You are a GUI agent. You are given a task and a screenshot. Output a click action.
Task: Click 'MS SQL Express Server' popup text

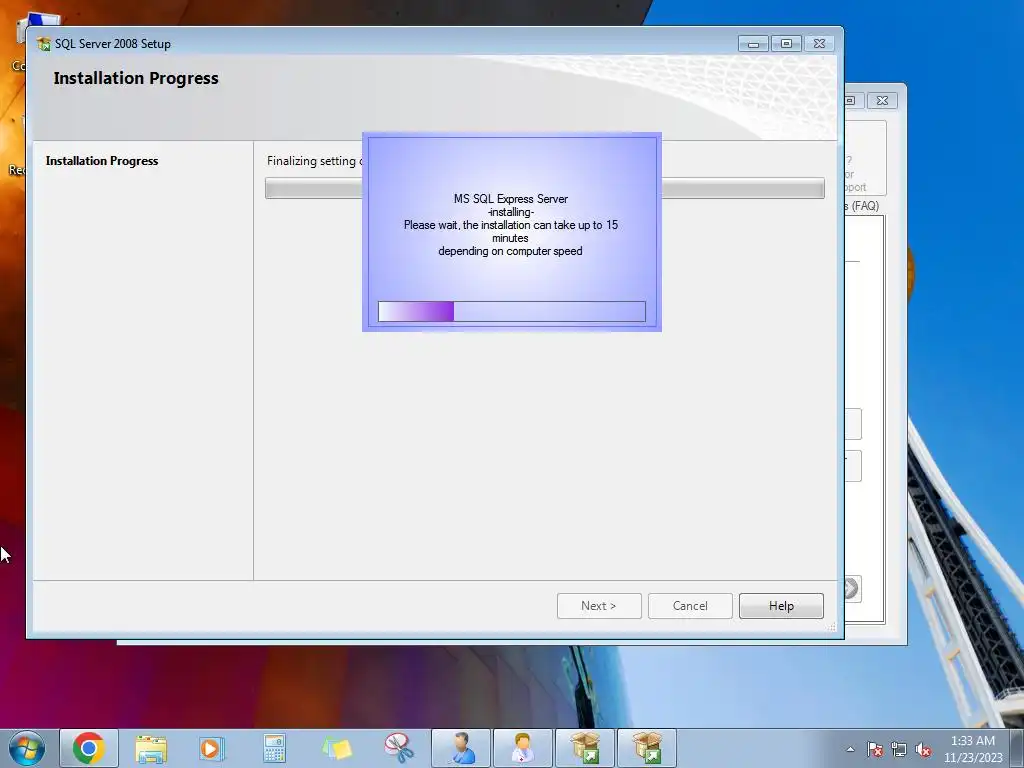(x=511, y=199)
